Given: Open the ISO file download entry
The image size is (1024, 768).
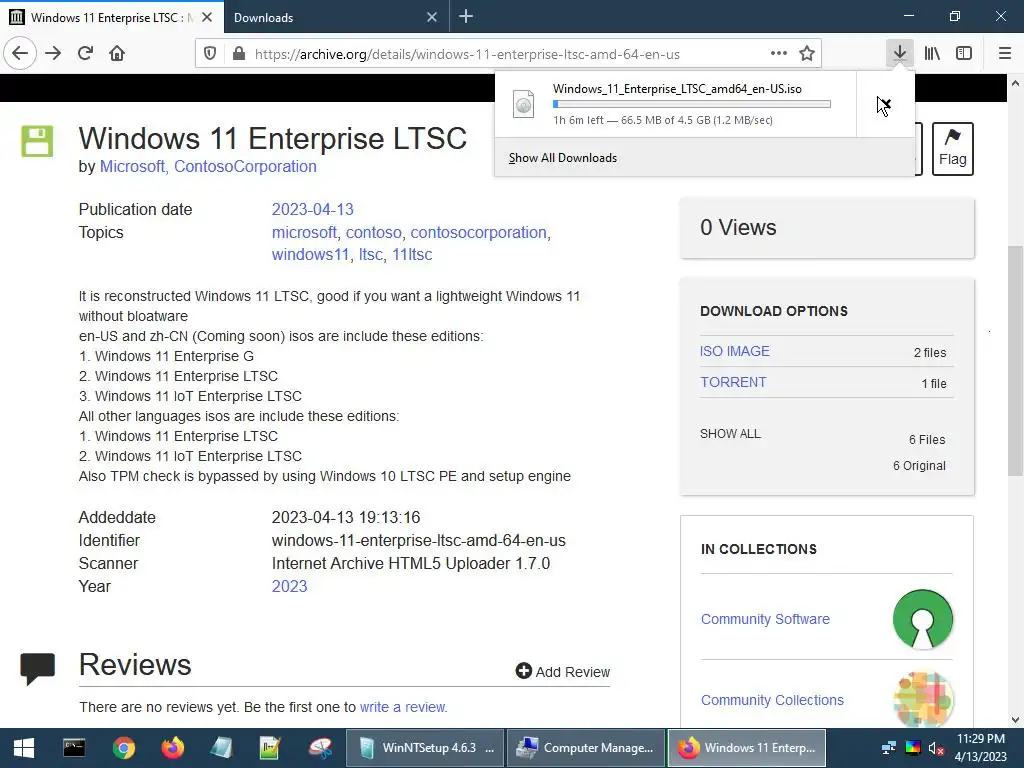Looking at the screenshot, I should click(675, 104).
